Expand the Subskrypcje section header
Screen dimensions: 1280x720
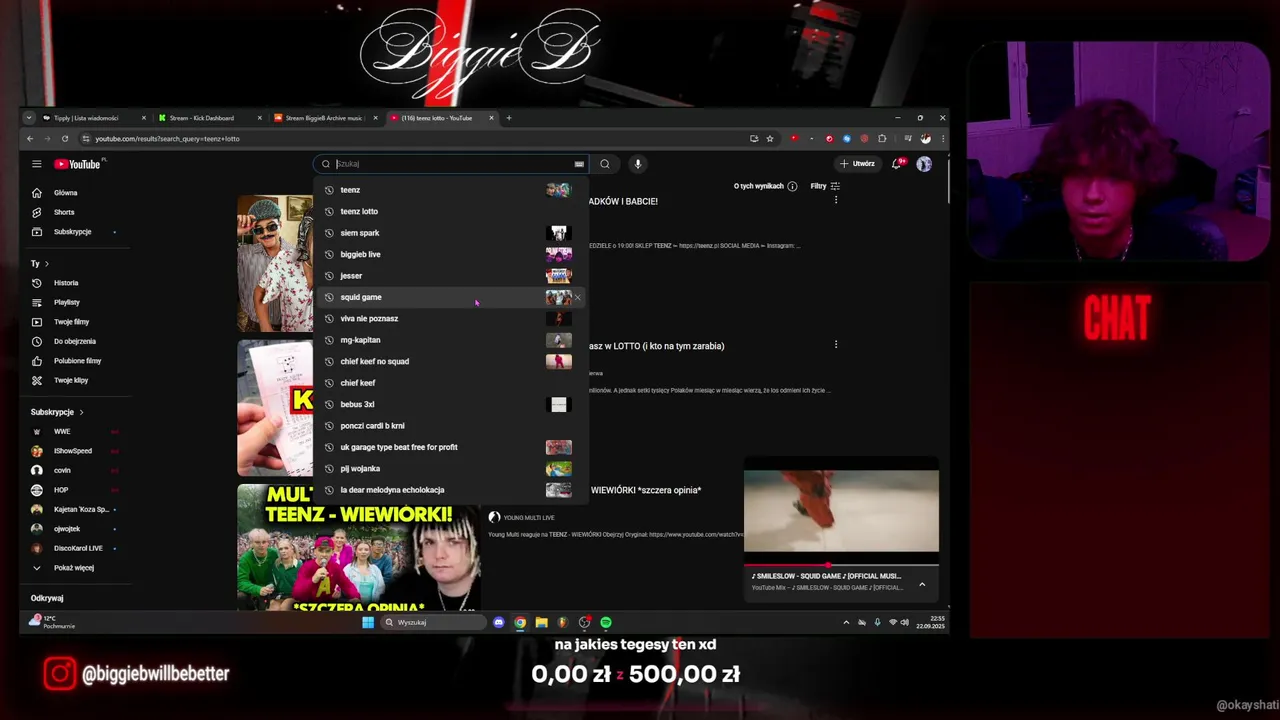tap(57, 412)
